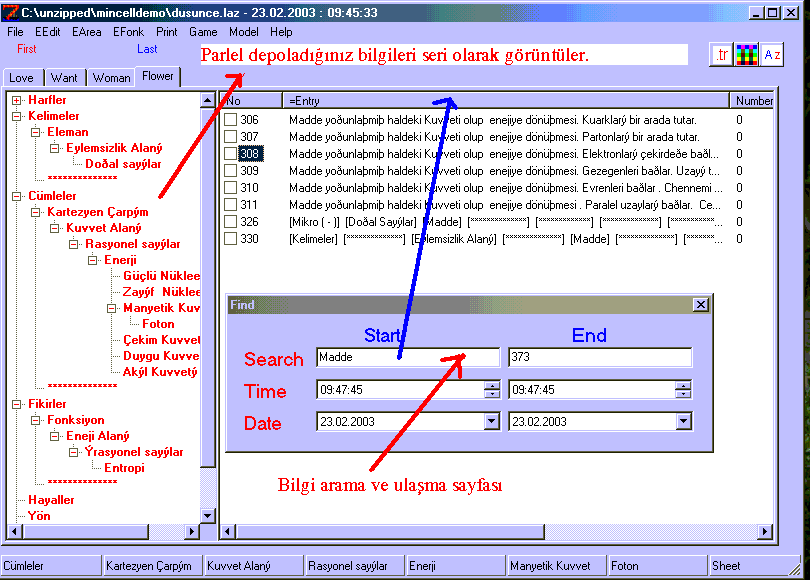Click the .tr language icon
Image resolution: width=810 pixels, height=580 pixels.
[x=721, y=55]
